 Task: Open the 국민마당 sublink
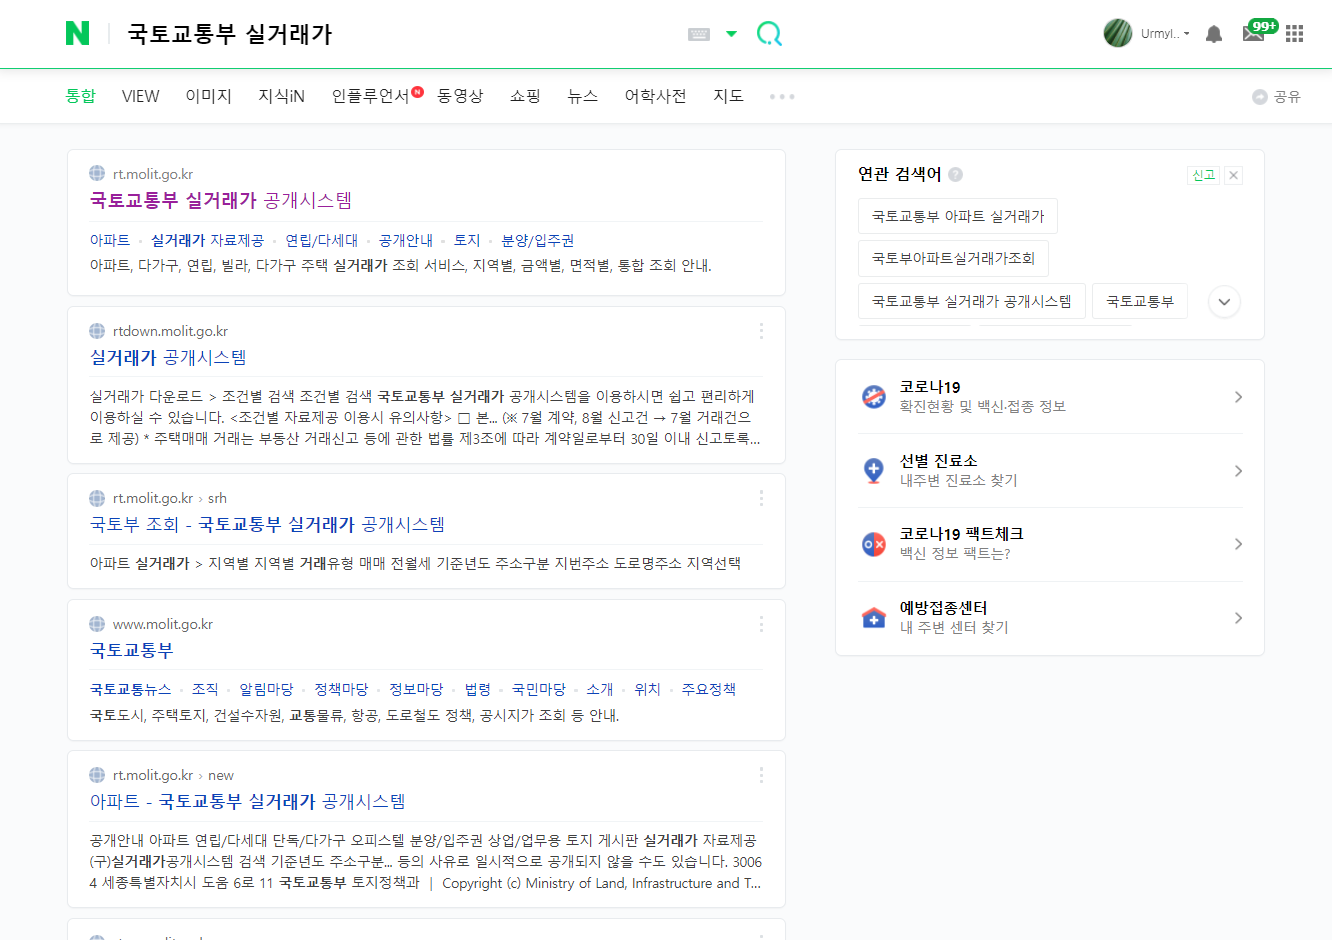[x=539, y=689]
